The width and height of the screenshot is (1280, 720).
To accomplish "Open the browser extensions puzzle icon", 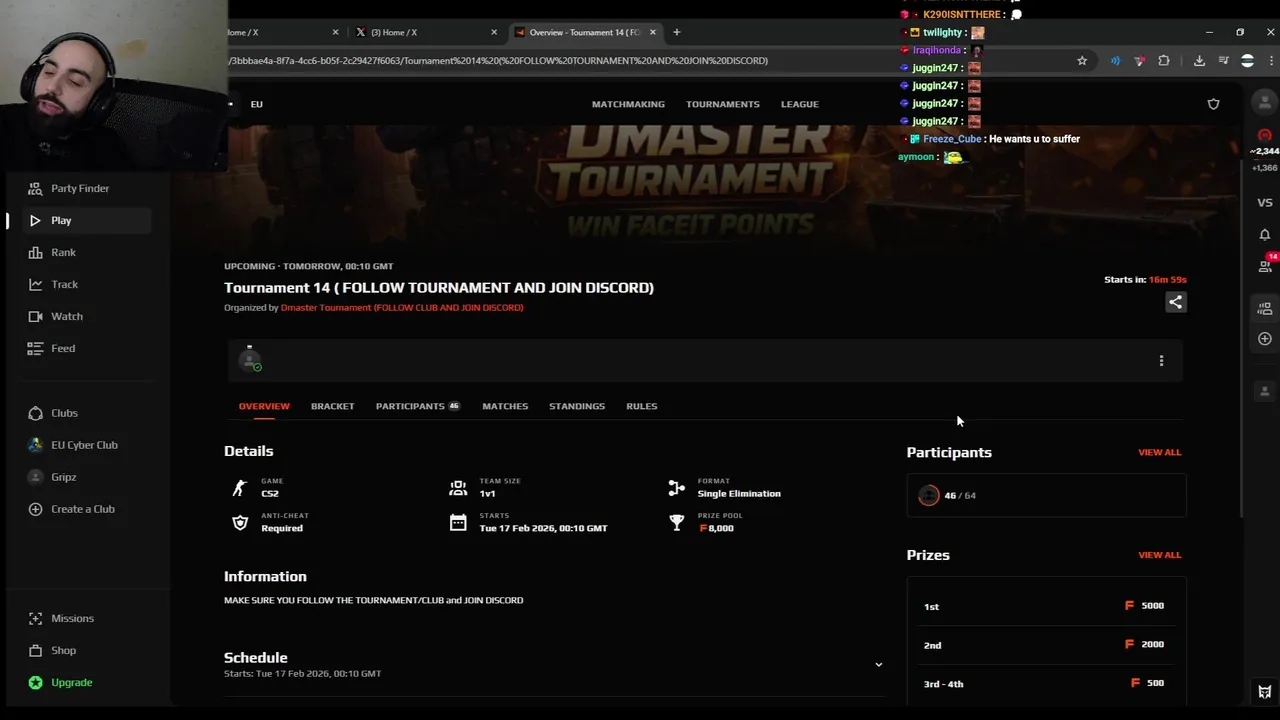I will pos(1164,61).
